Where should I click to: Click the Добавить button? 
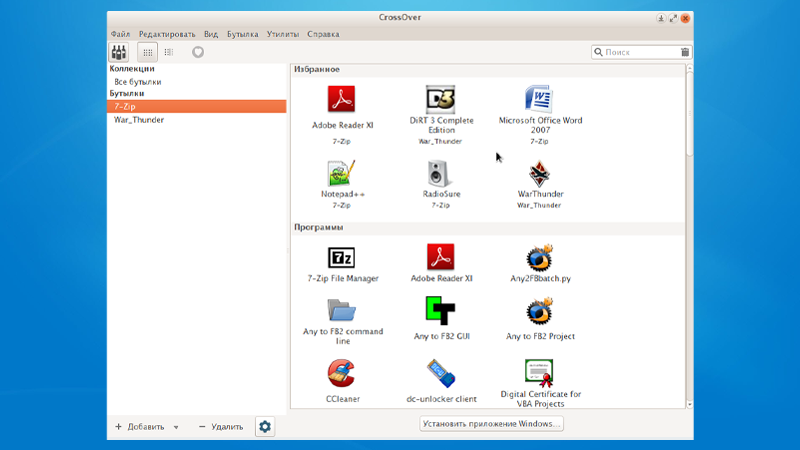tap(140, 427)
